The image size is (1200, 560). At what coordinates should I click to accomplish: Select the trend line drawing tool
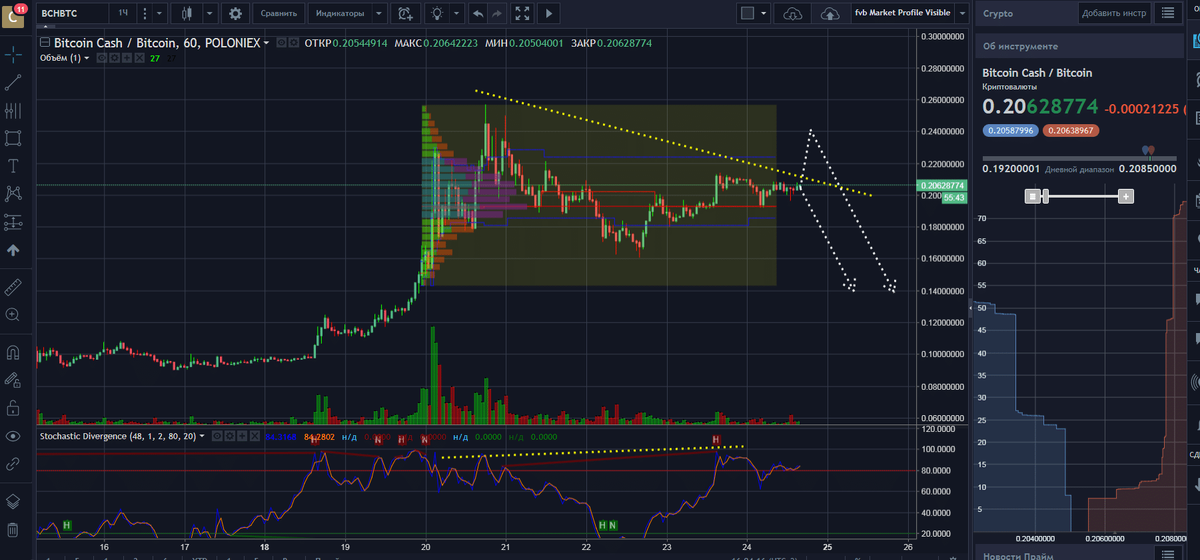point(13,83)
